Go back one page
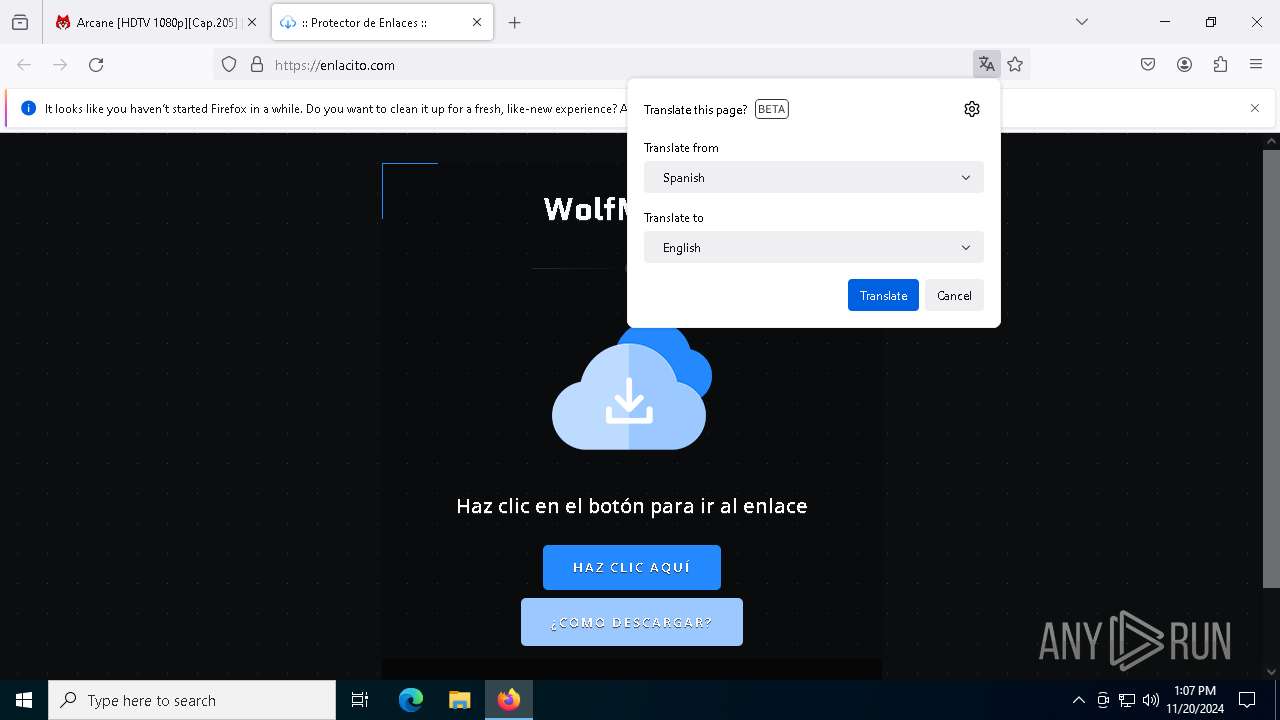 24,65
